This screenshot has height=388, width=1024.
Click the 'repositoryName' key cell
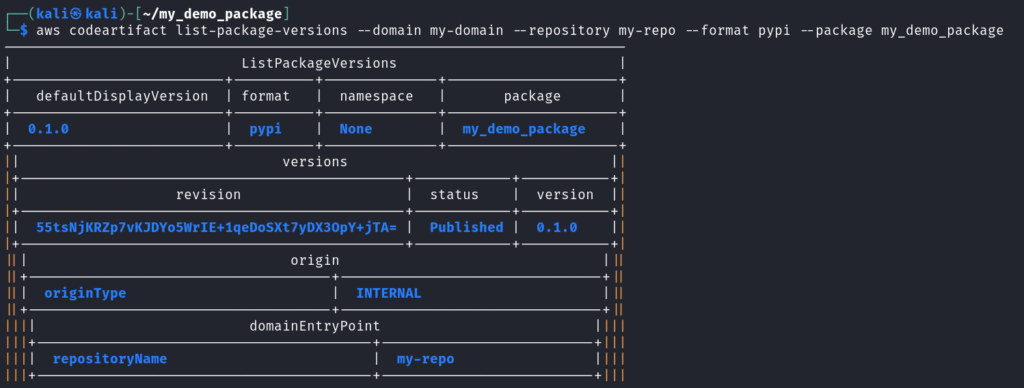click(x=110, y=359)
